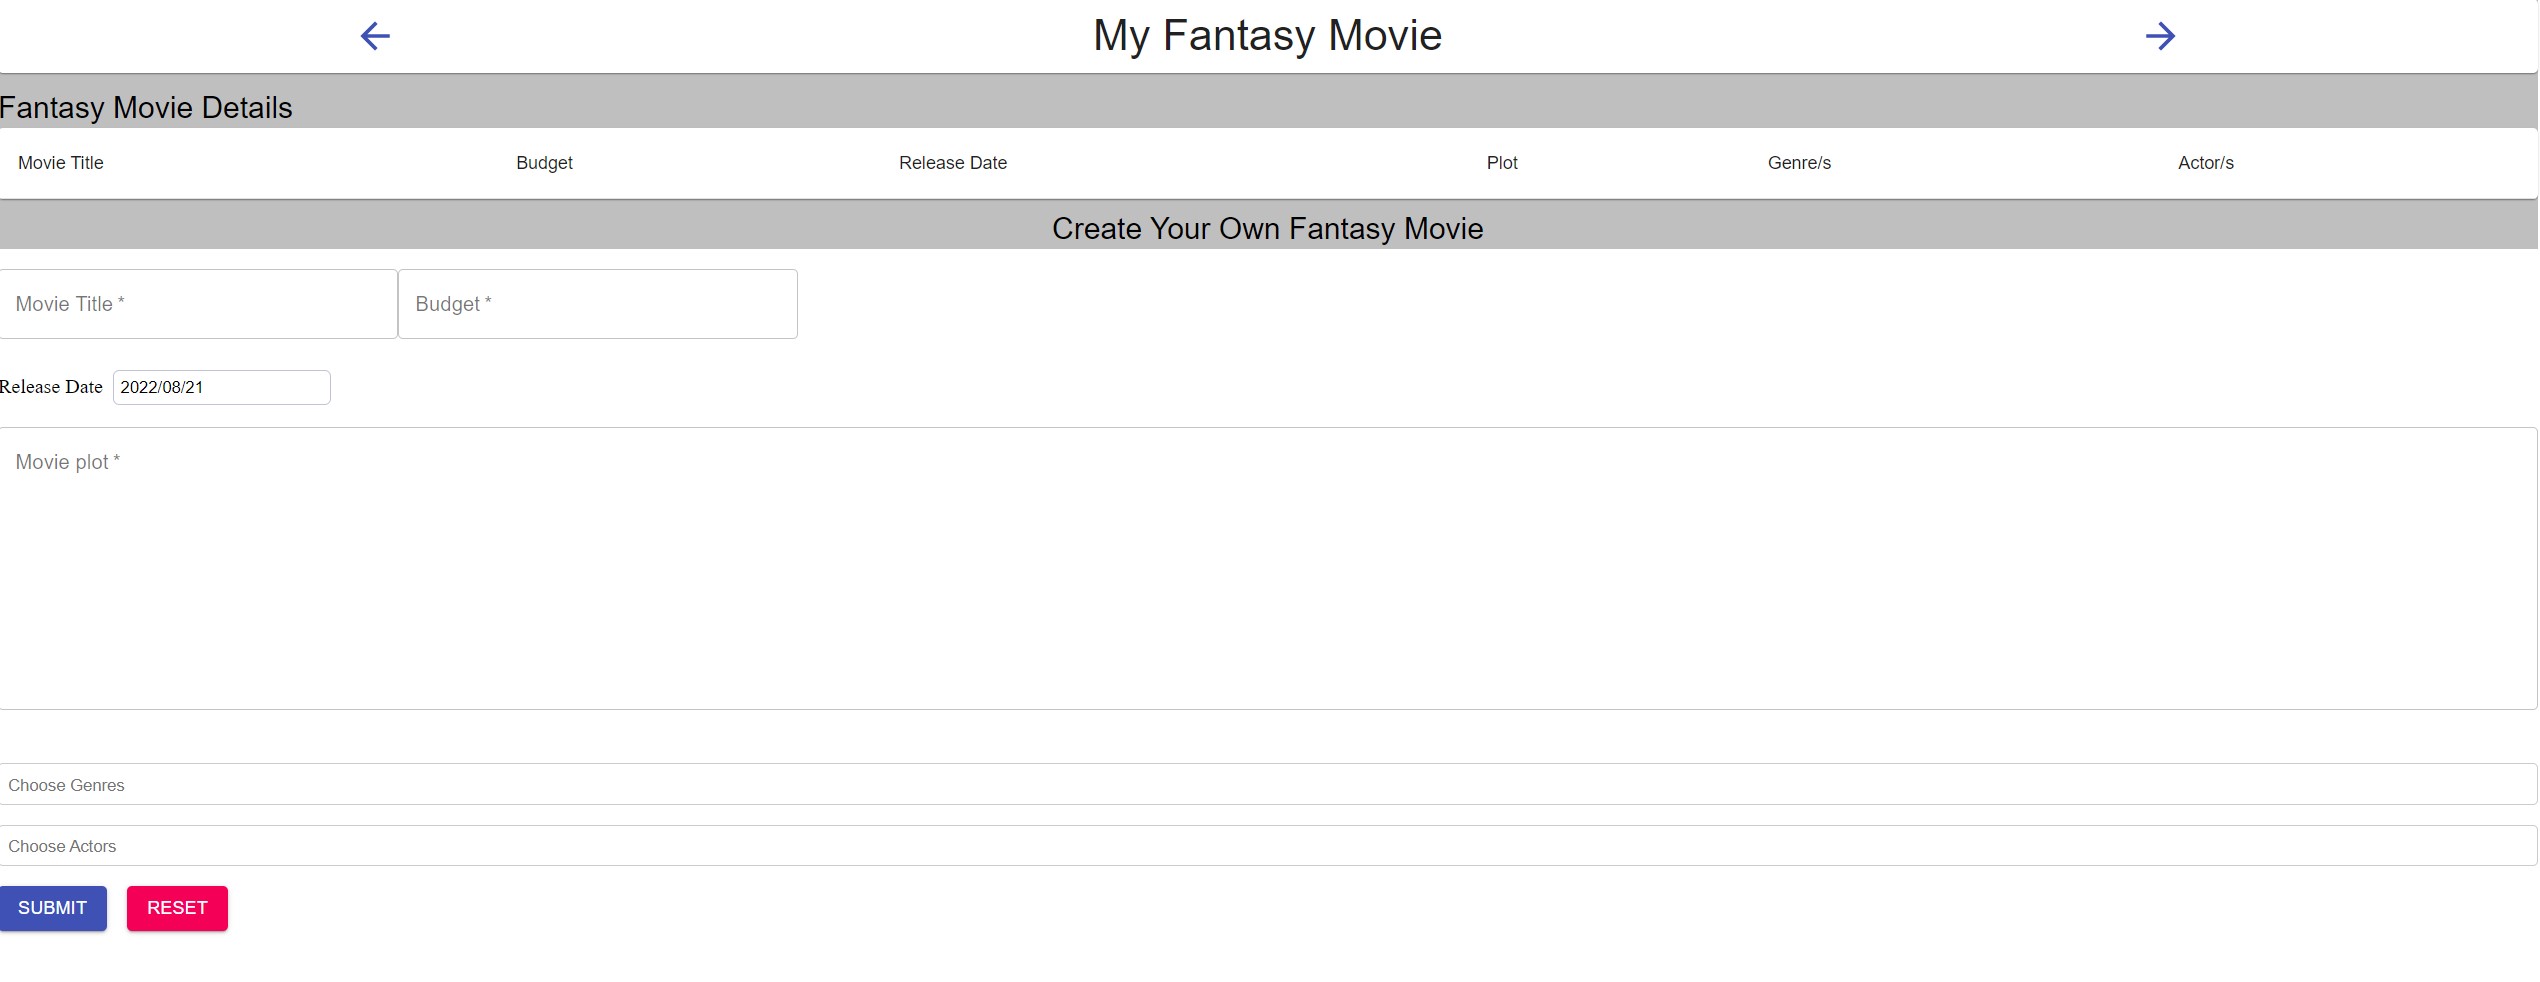The image size is (2540, 982).
Task: Select the Release Date column header
Action: click(x=951, y=162)
